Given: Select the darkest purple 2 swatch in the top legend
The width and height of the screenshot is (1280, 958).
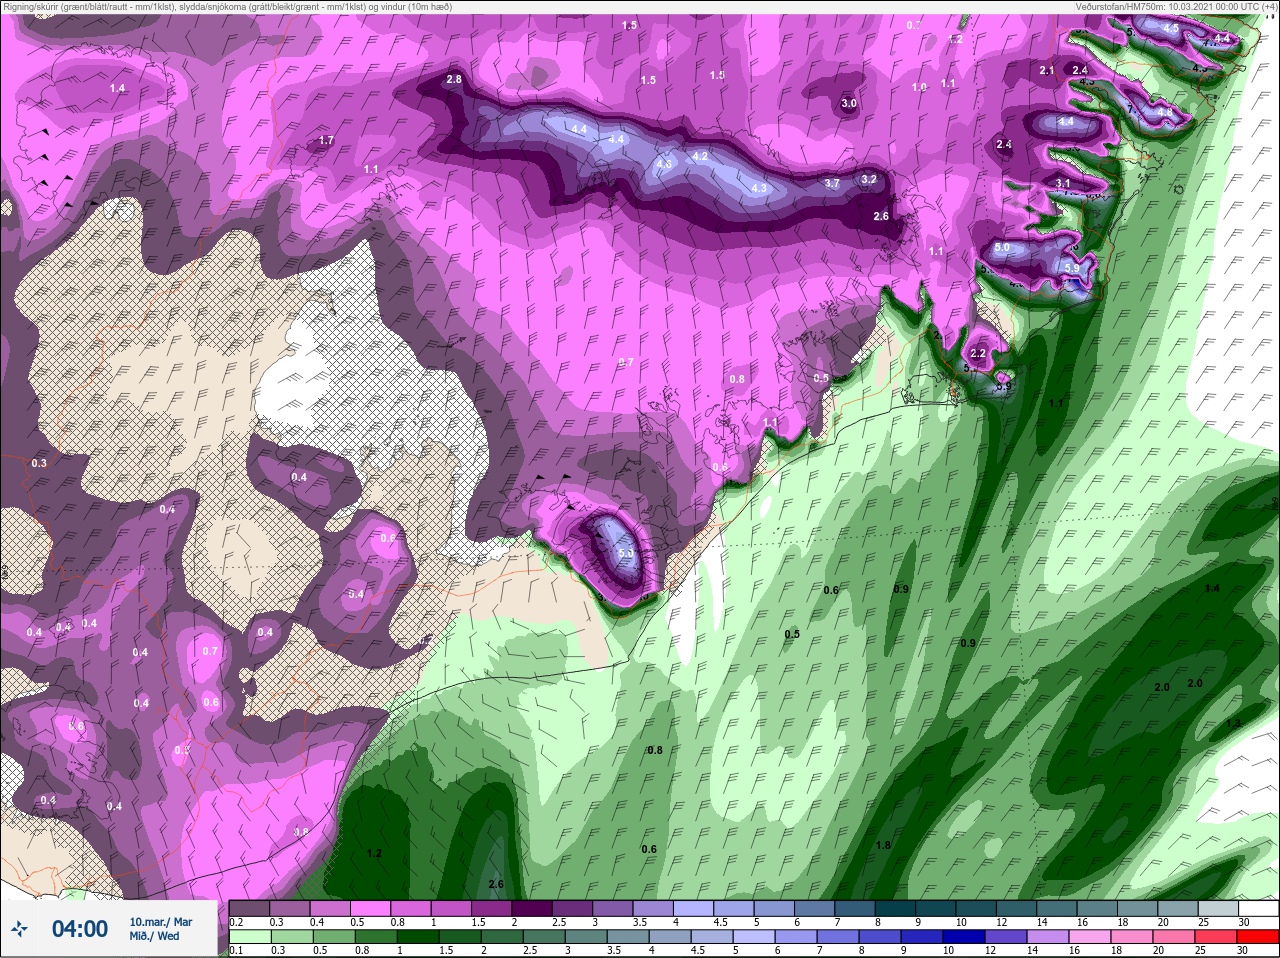Looking at the screenshot, I should (x=531, y=909).
